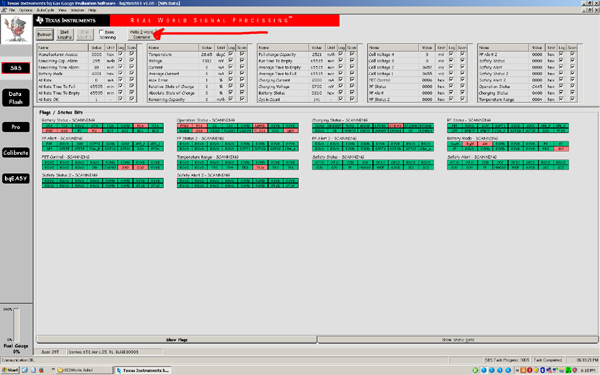The height and width of the screenshot is (375, 600).
Task: Open the Data Flash screen
Action: click(x=16, y=98)
